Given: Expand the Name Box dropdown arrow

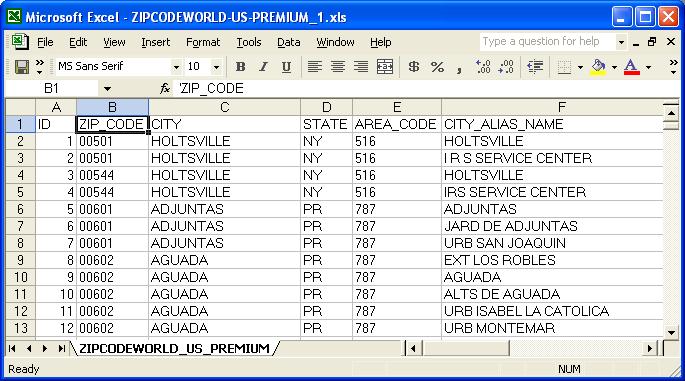Looking at the screenshot, I should [x=107, y=89].
